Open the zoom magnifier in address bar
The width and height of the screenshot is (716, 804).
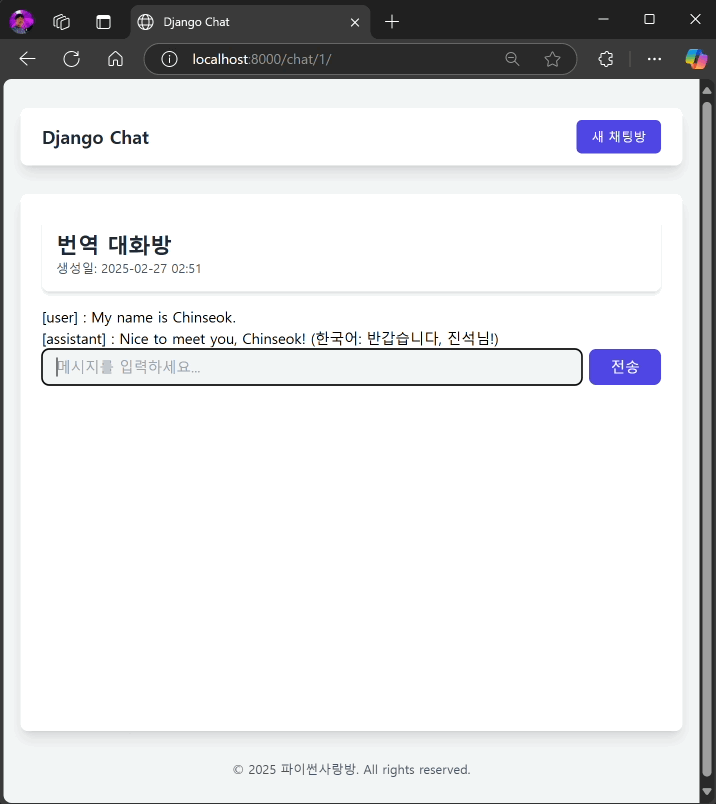(512, 59)
